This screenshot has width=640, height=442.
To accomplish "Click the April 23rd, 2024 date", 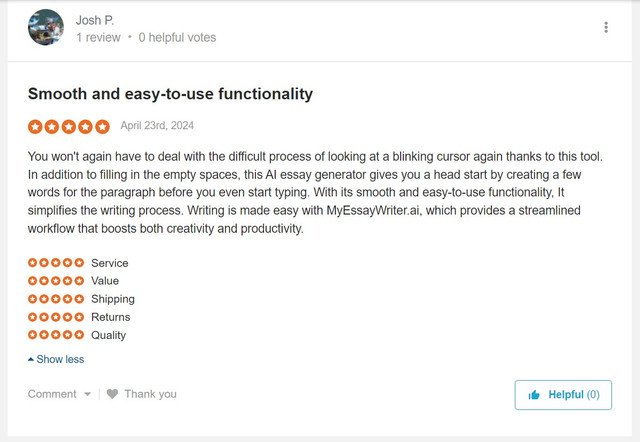I will (x=157, y=125).
